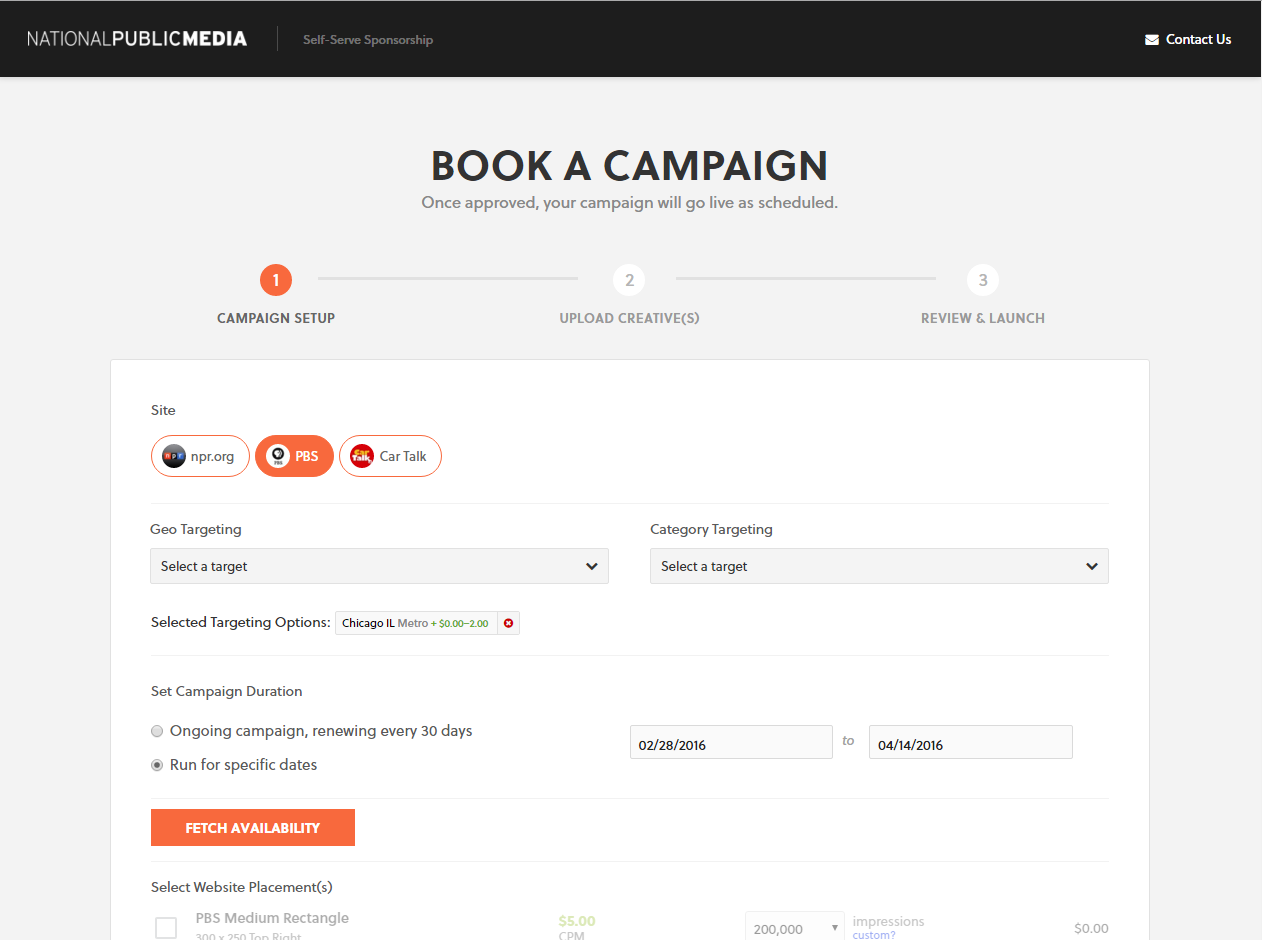Screen dimensions: 1262x940
Task: Check the PBS Medium Rectangle placement checkbox
Action: pos(166,927)
